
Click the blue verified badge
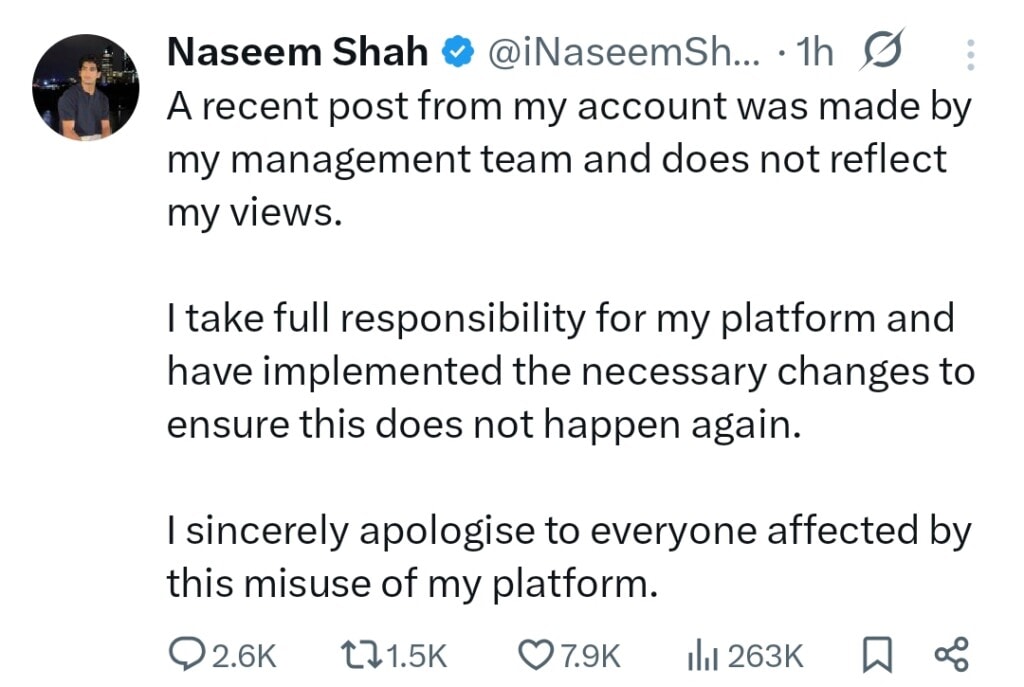click(457, 49)
